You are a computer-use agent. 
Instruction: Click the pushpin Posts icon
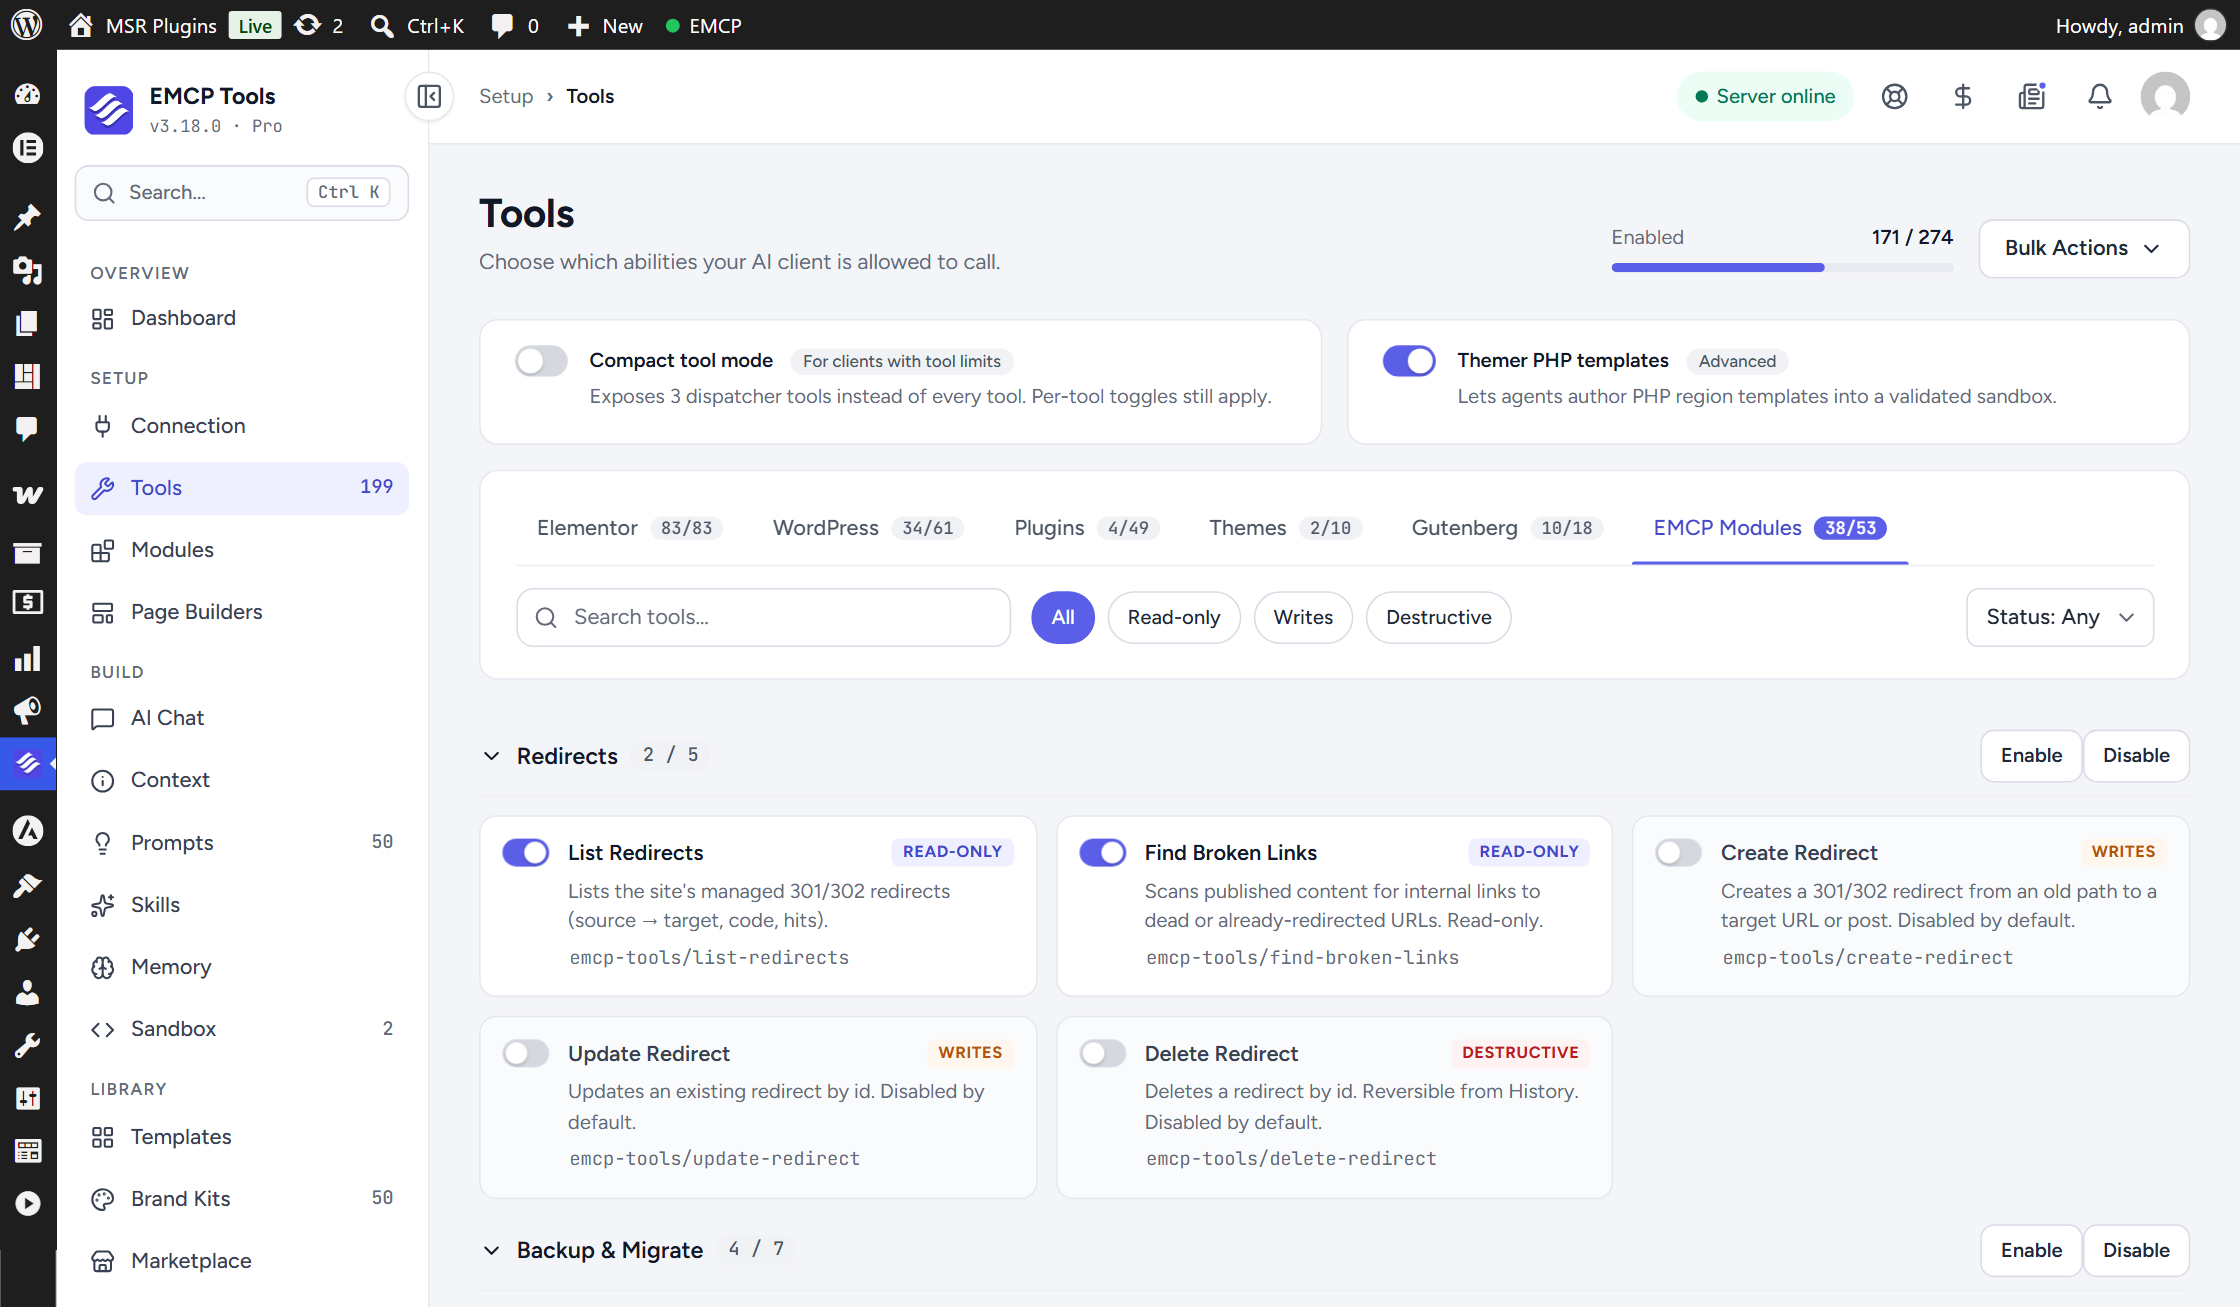[x=28, y=216]
